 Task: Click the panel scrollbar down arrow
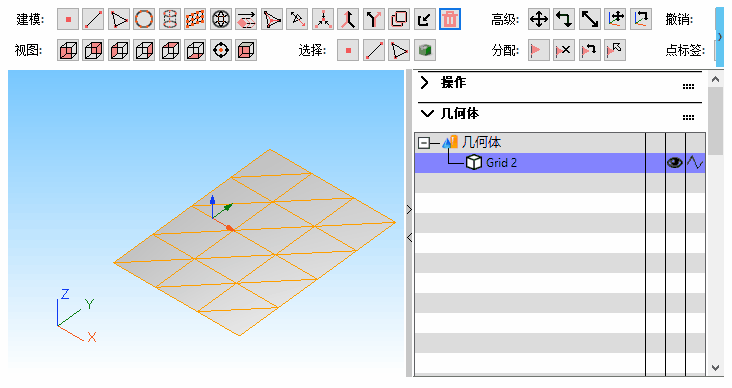[x=715, y=367]
